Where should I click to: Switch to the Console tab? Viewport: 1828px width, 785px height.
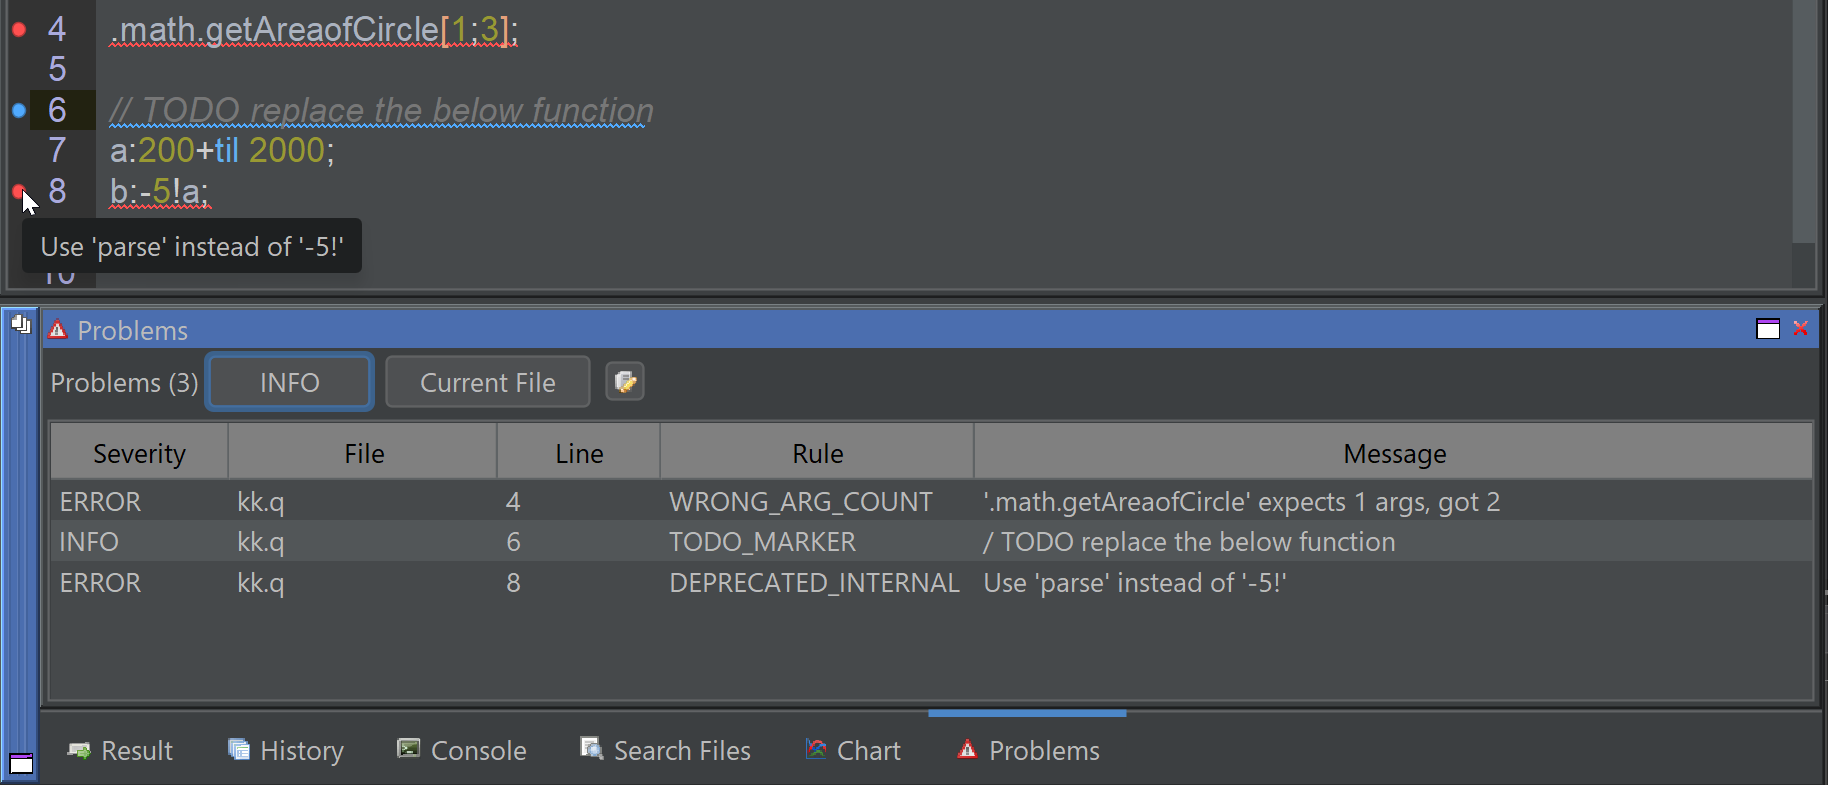tap(462, 750)
